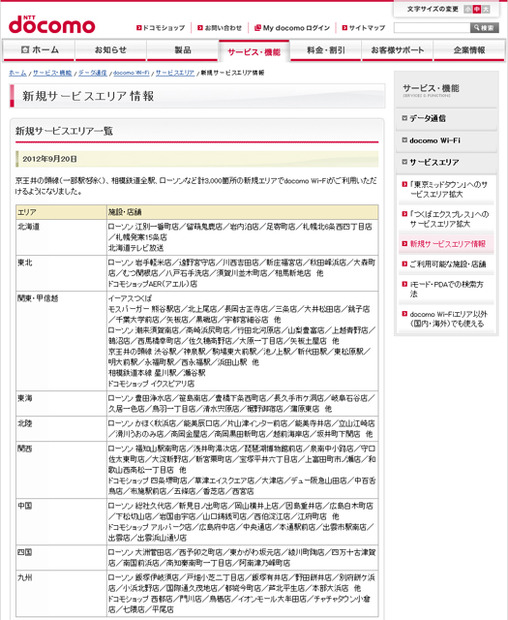This screenshot has height=620, width=508.
Task: Select the 中国 area cell
Action: click(61, 522)
